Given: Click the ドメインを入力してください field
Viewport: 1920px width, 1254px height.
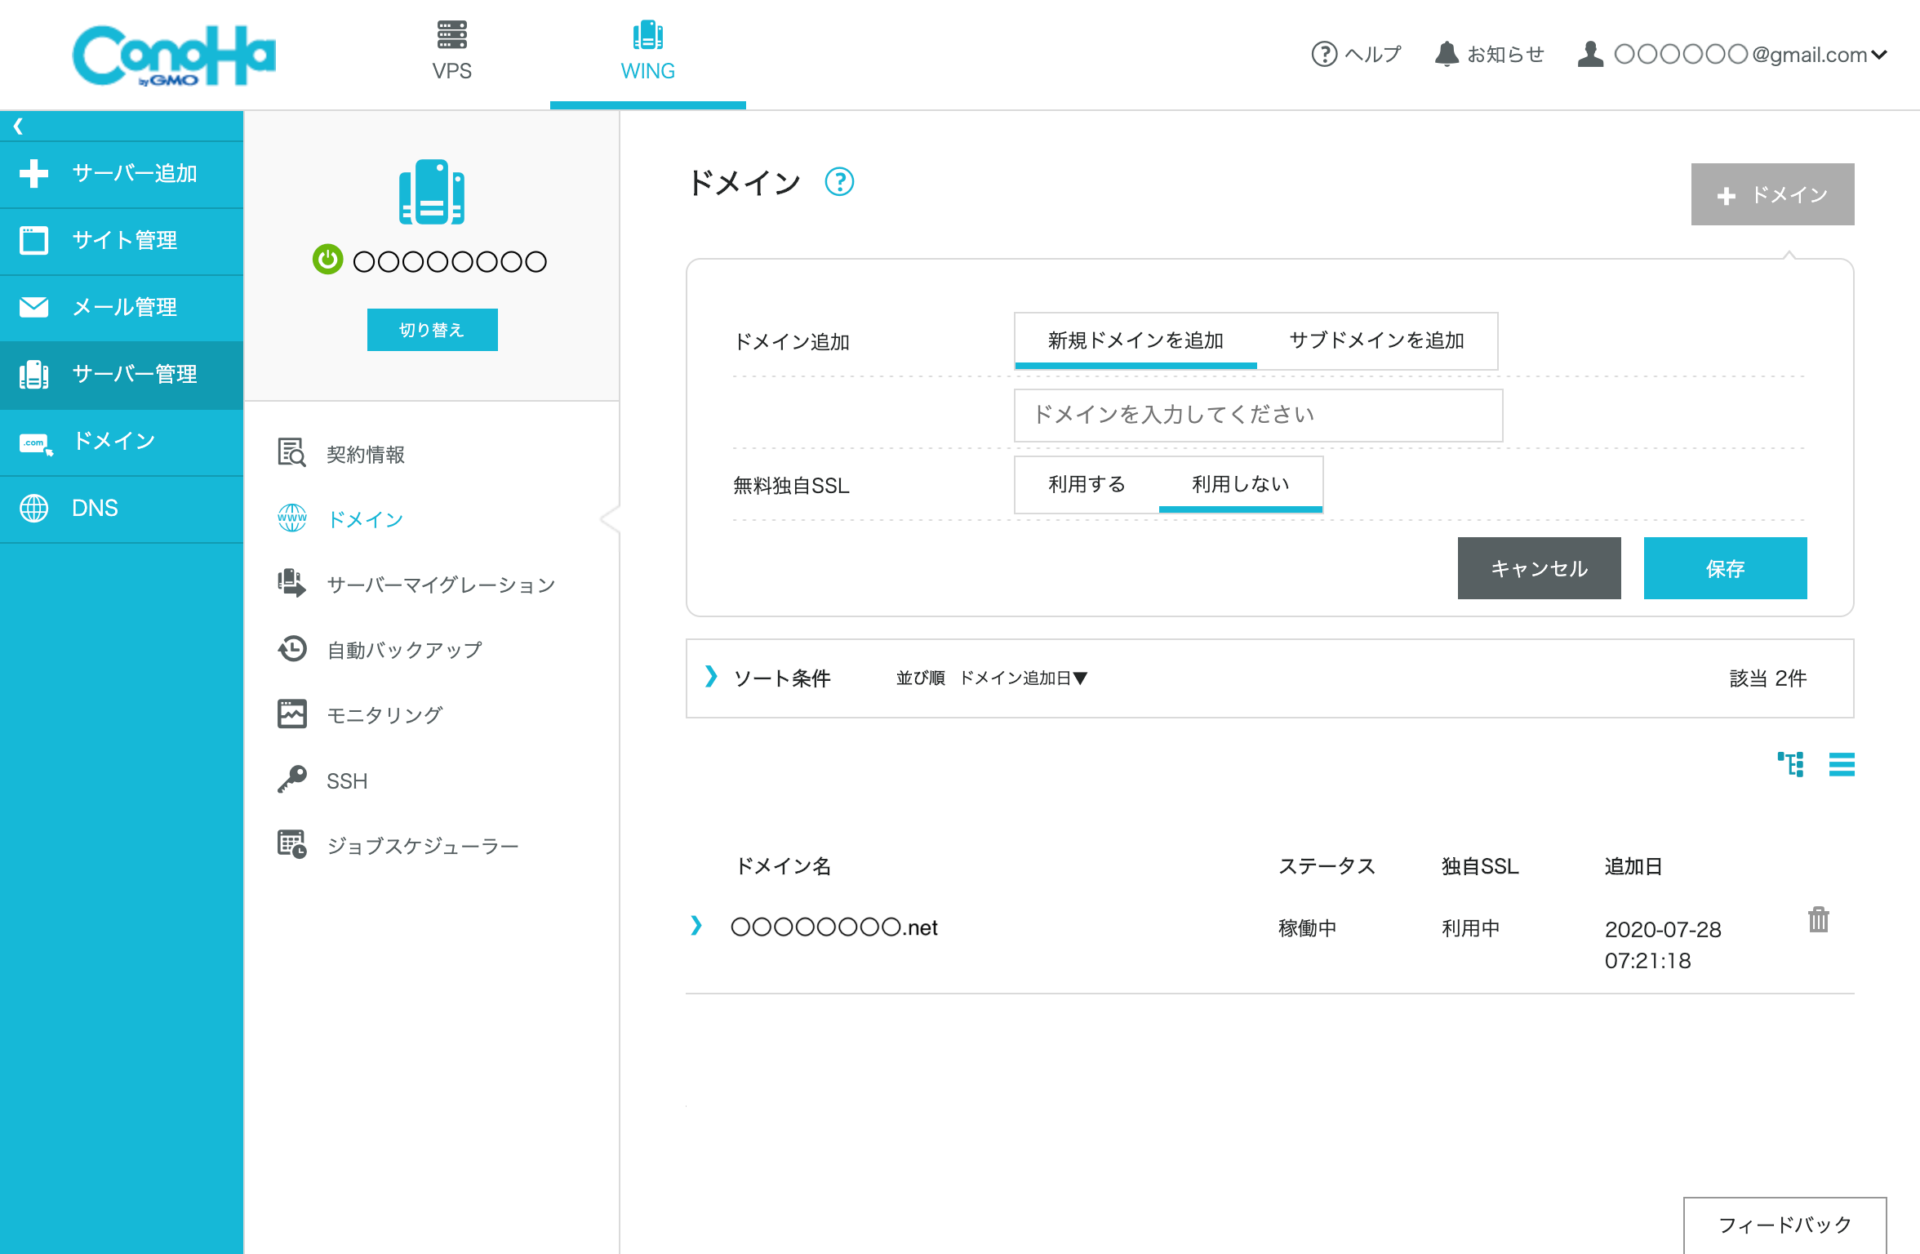Looking at the screenshot, I should (1257, 415).
